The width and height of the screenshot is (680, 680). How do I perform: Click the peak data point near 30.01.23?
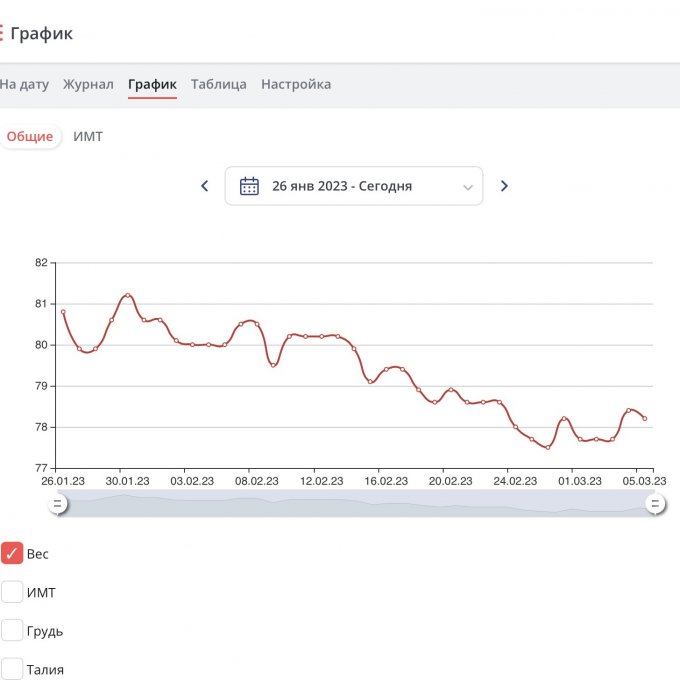tap(128, 295)
